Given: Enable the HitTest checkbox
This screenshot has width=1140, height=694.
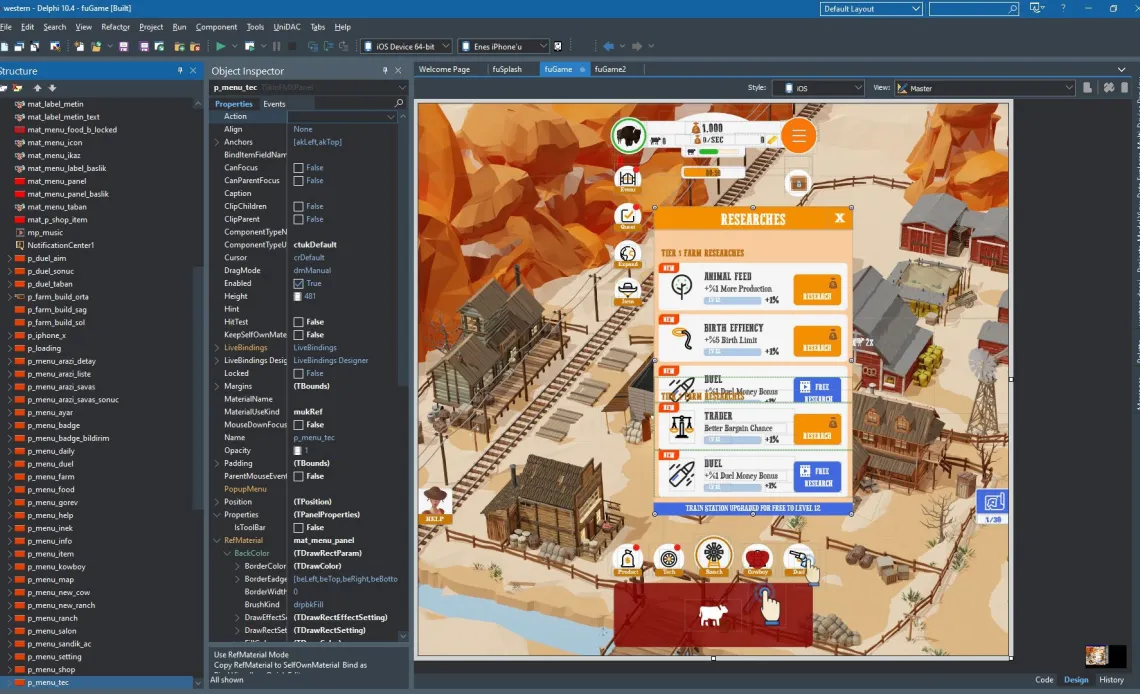Looking at the screenshot, I should [x=298, y=322].
